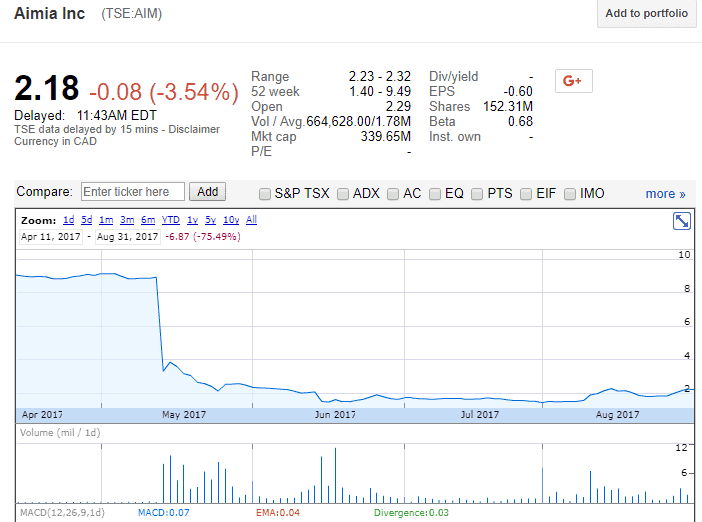Click the 52 week range 1.40 - 9.49
Image resolution: width=702 pixels, height=522 pixels.
(x=380, y=91)
